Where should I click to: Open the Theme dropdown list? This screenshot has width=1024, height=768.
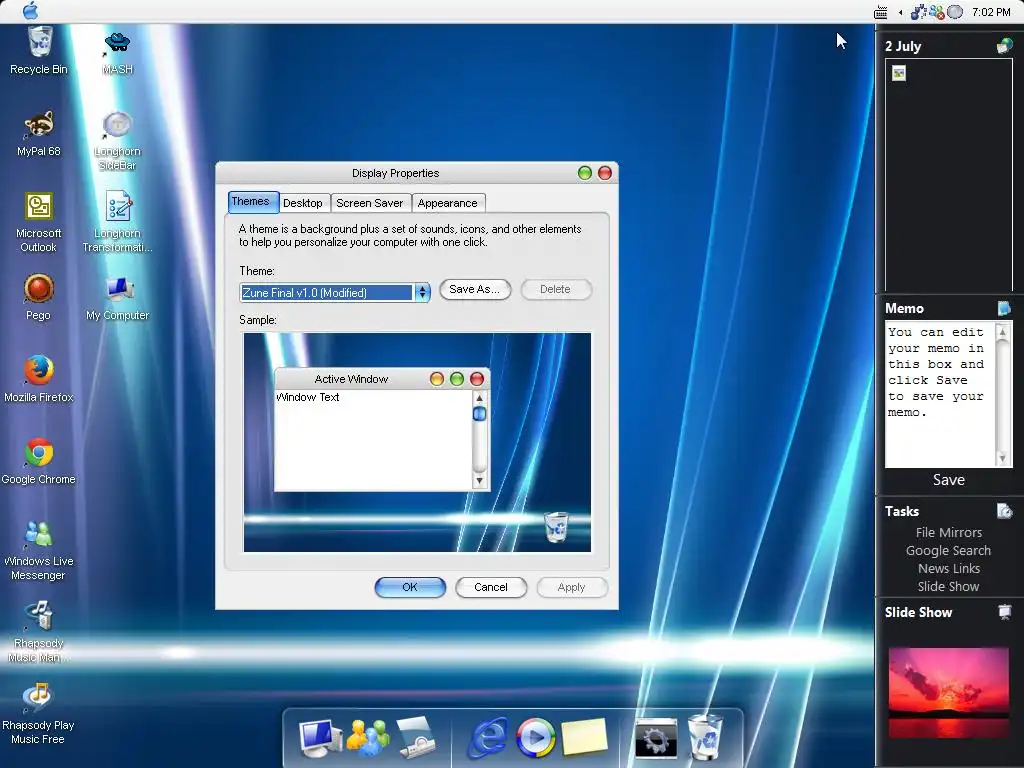click(423, 293)
